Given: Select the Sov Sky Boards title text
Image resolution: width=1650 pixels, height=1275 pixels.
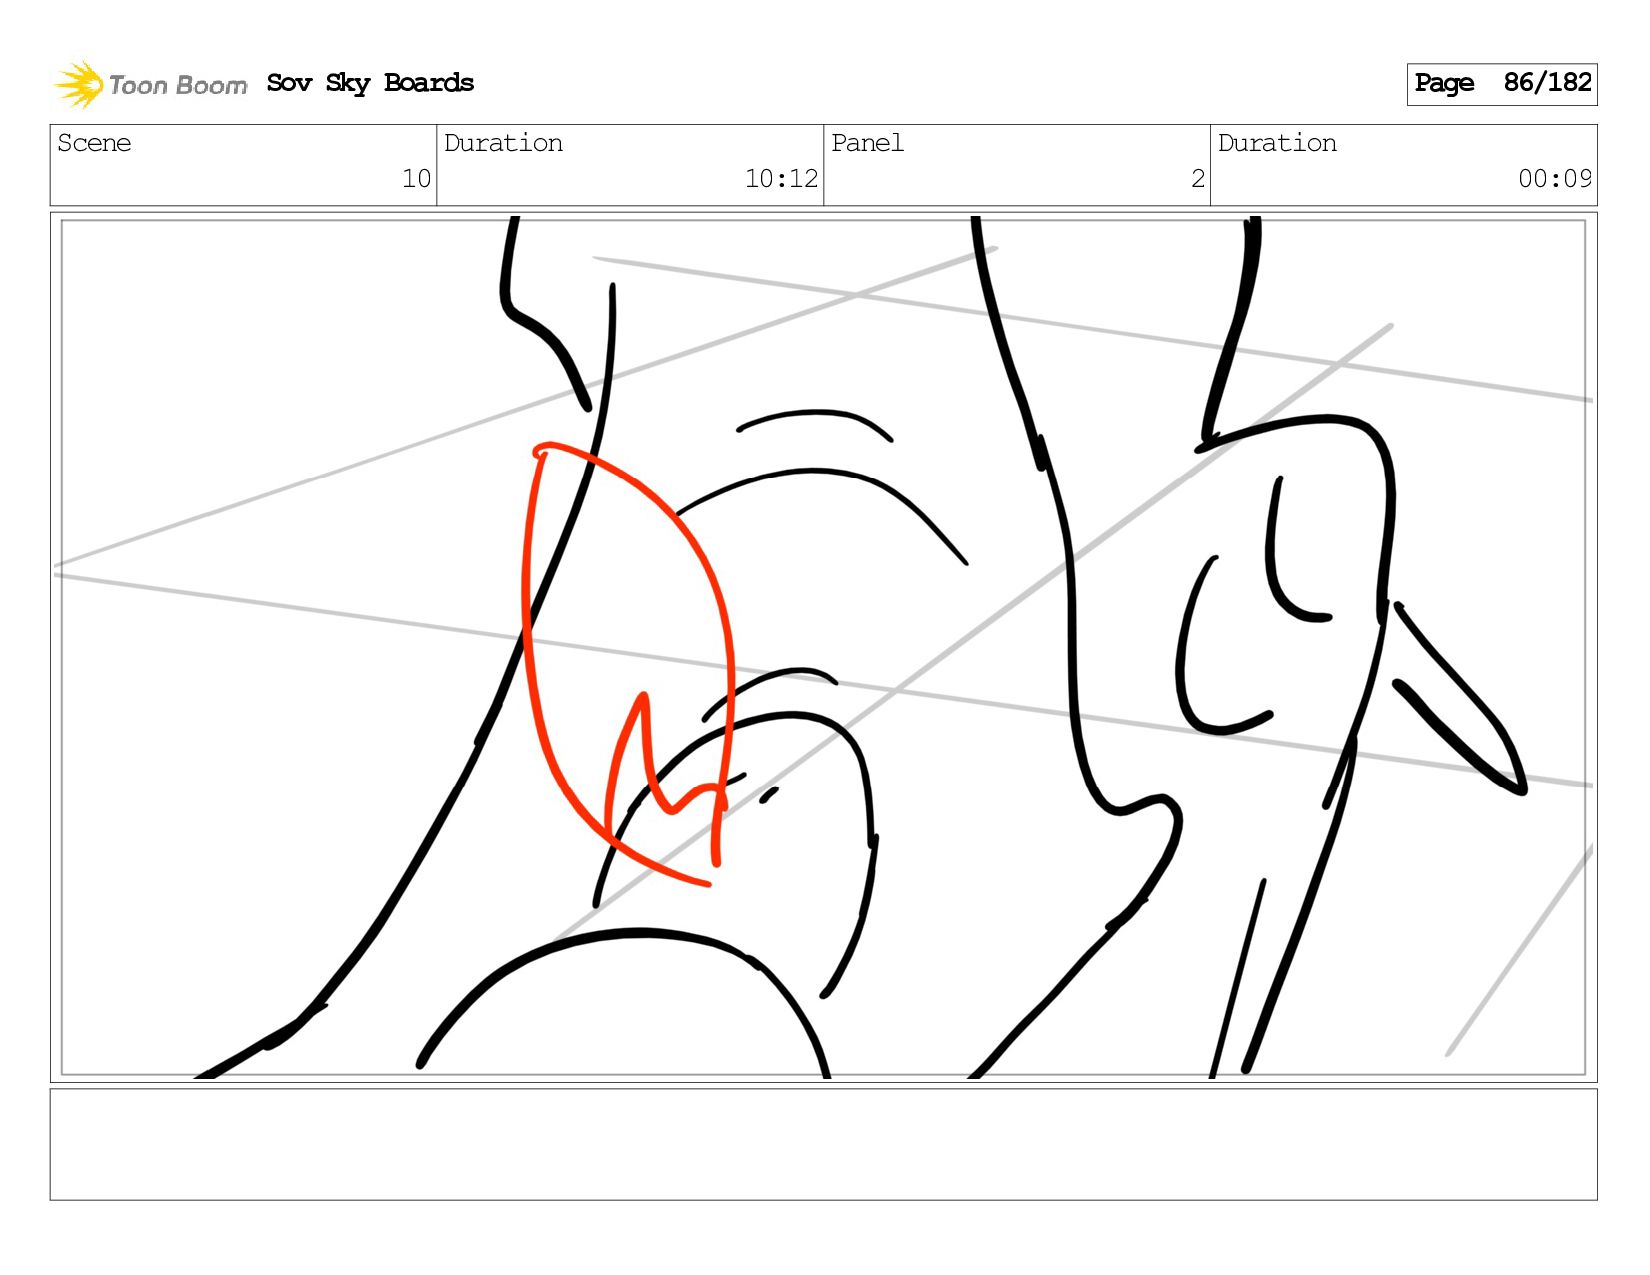Looking at the screenshot, I should pos(370,83).
